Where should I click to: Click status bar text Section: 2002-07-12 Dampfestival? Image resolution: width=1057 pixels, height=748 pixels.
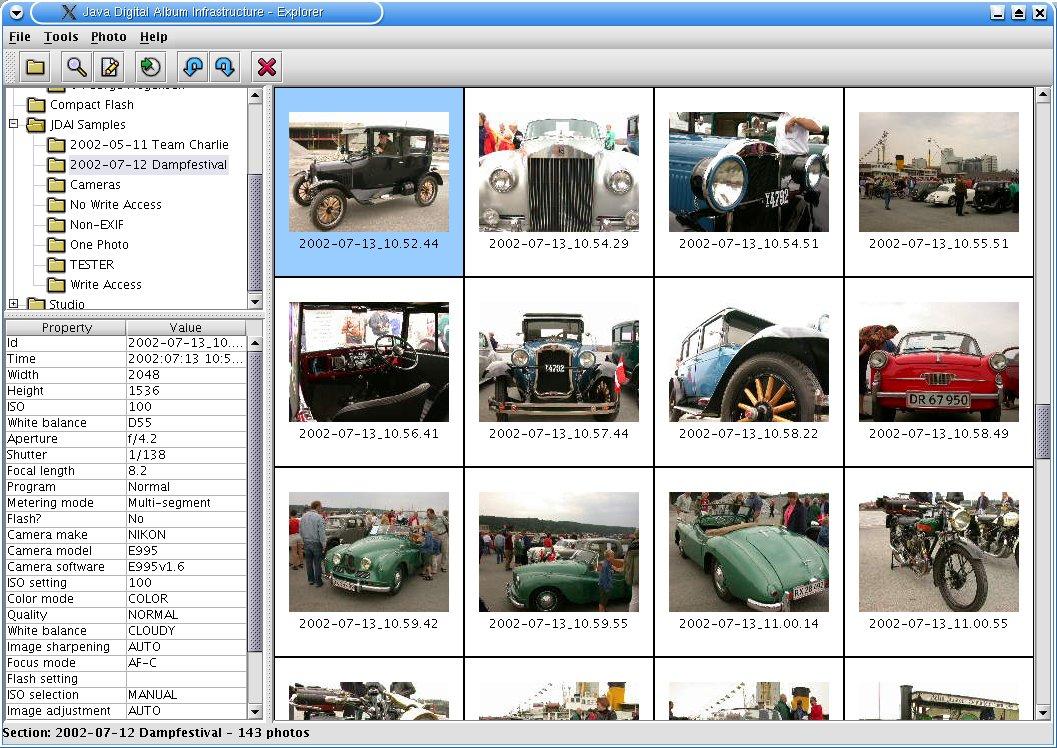point(112,733)
